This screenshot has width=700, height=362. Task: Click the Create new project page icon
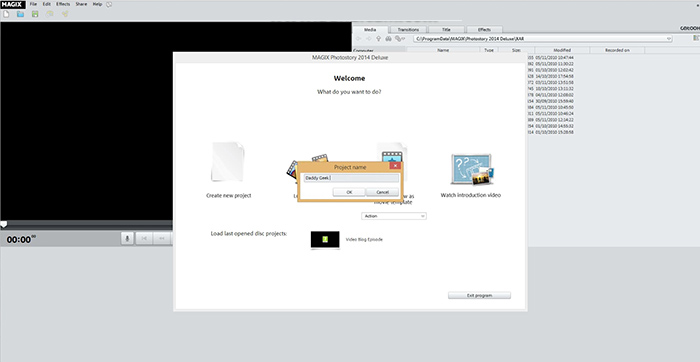(228, 162)
